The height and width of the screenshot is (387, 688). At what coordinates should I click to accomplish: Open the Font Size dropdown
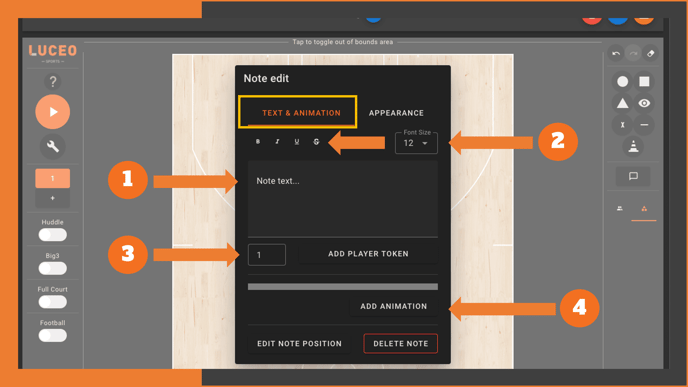pos(416,143)
